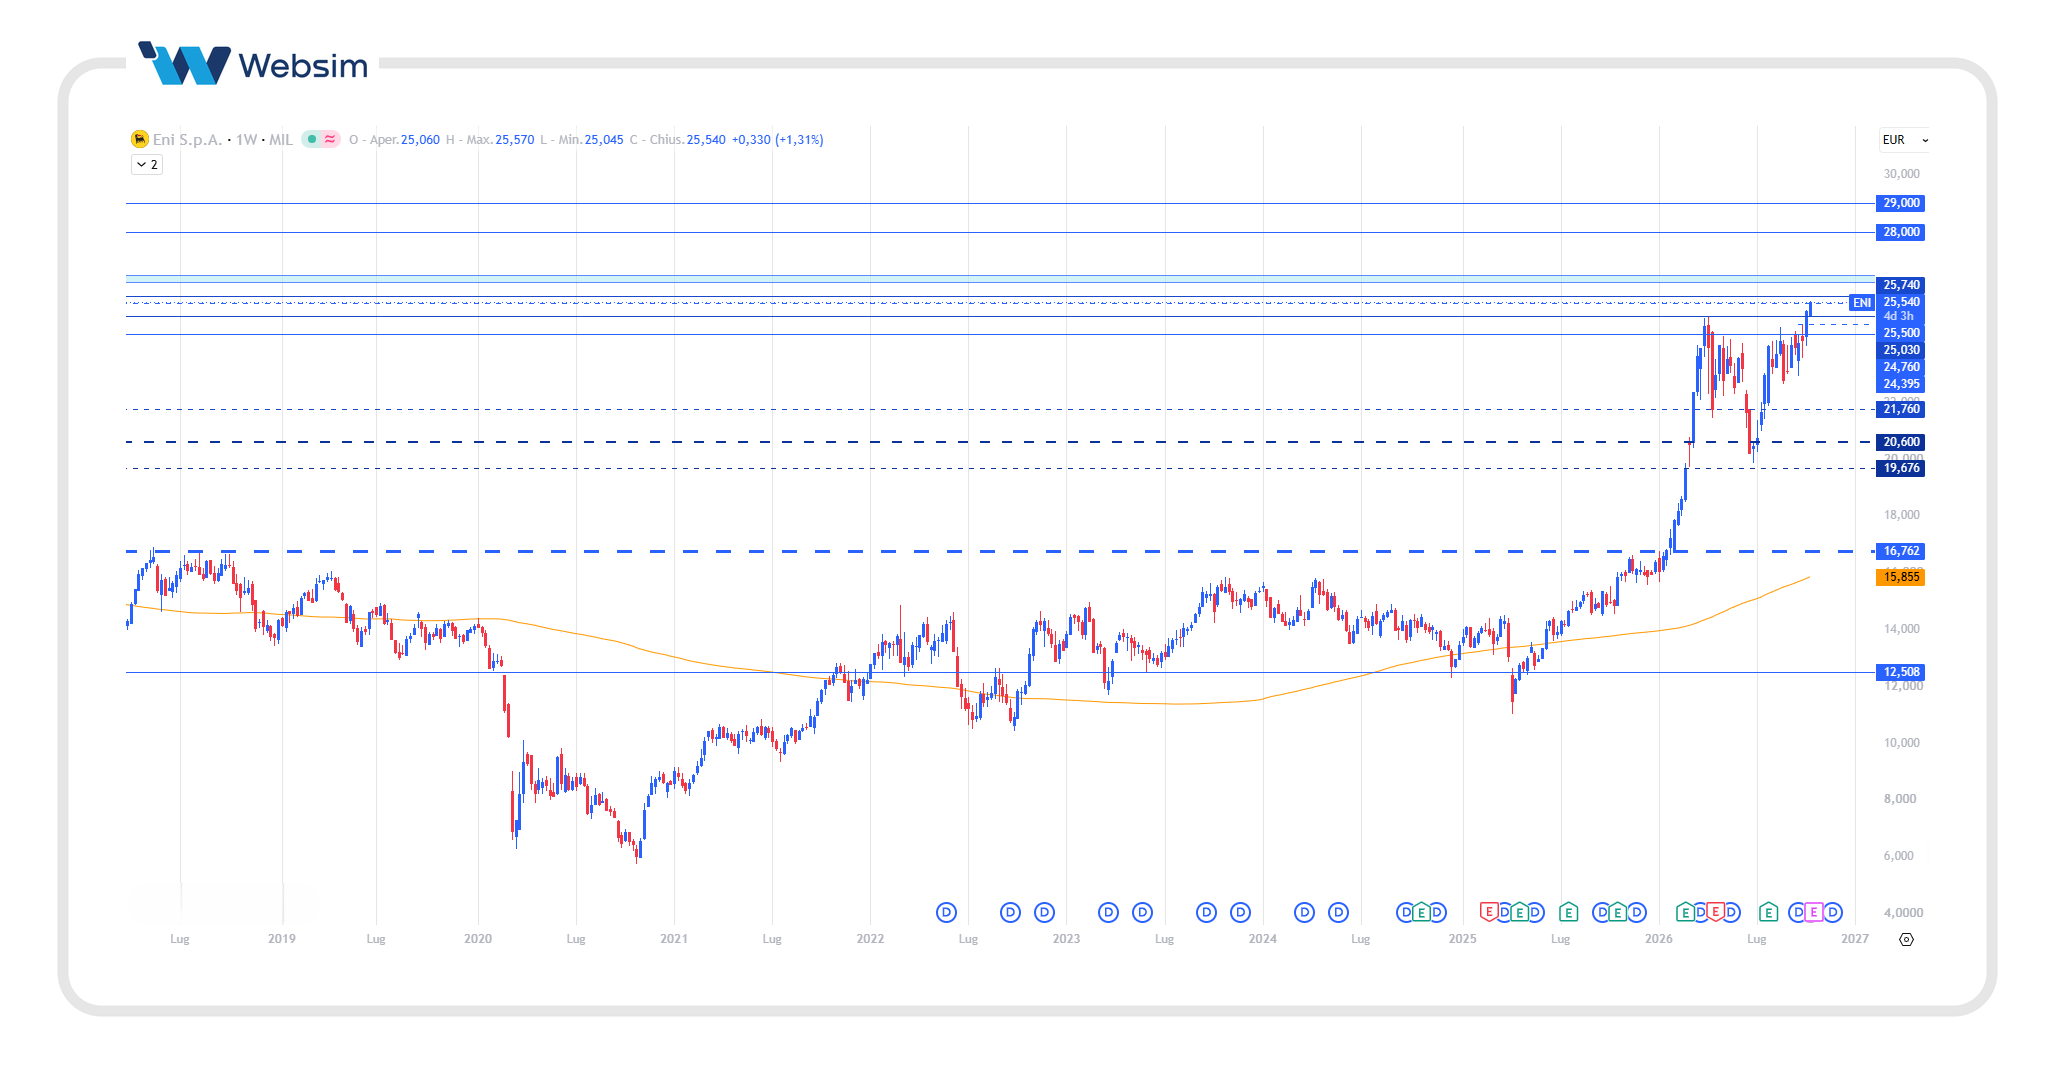Click the green market status dot
This screenshot has height=1074, width=2055.
[x=312, y=139]
